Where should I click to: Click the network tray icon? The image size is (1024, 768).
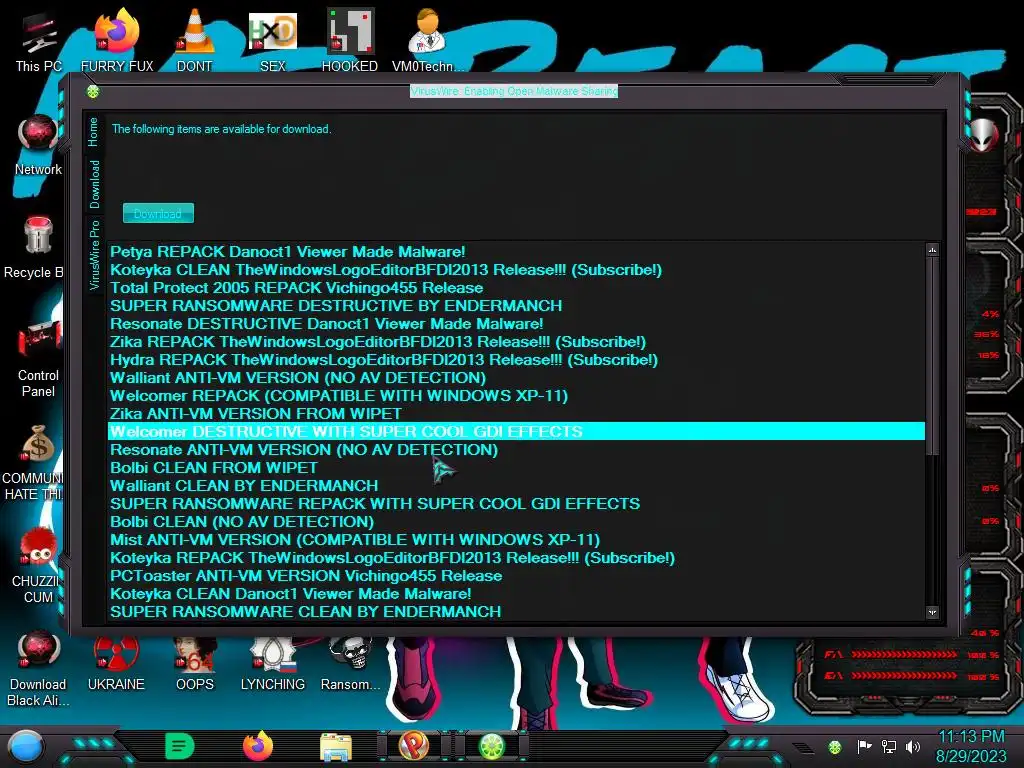[x=889, y=746]
